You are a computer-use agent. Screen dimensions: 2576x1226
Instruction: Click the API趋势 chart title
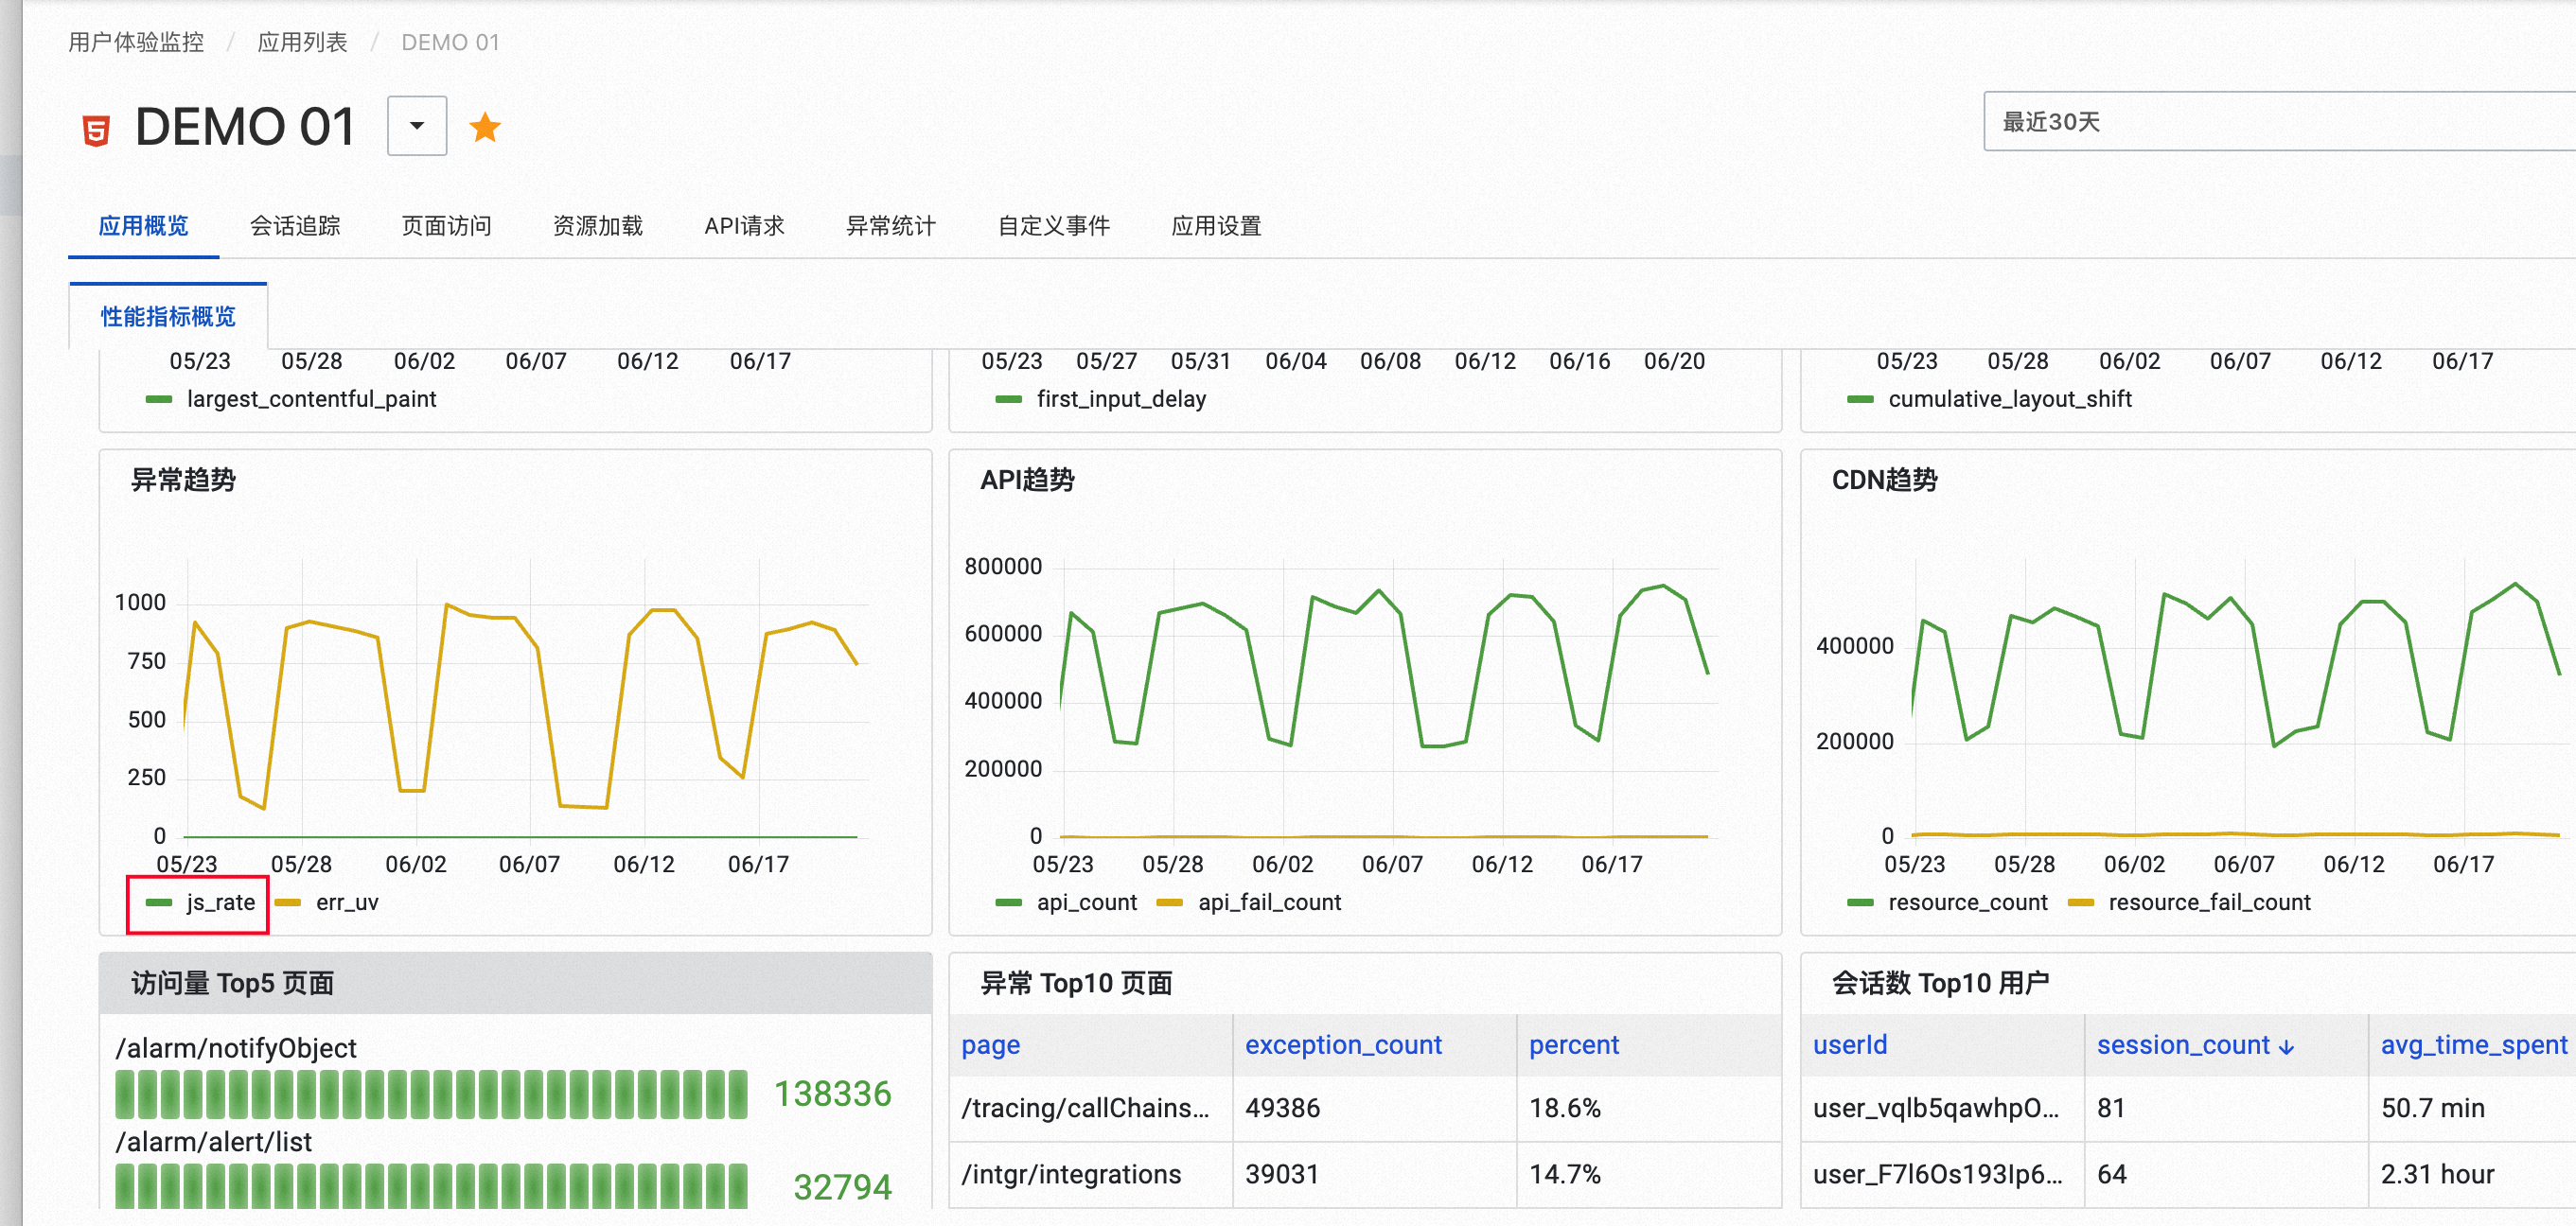click(x=1027, y=480)
